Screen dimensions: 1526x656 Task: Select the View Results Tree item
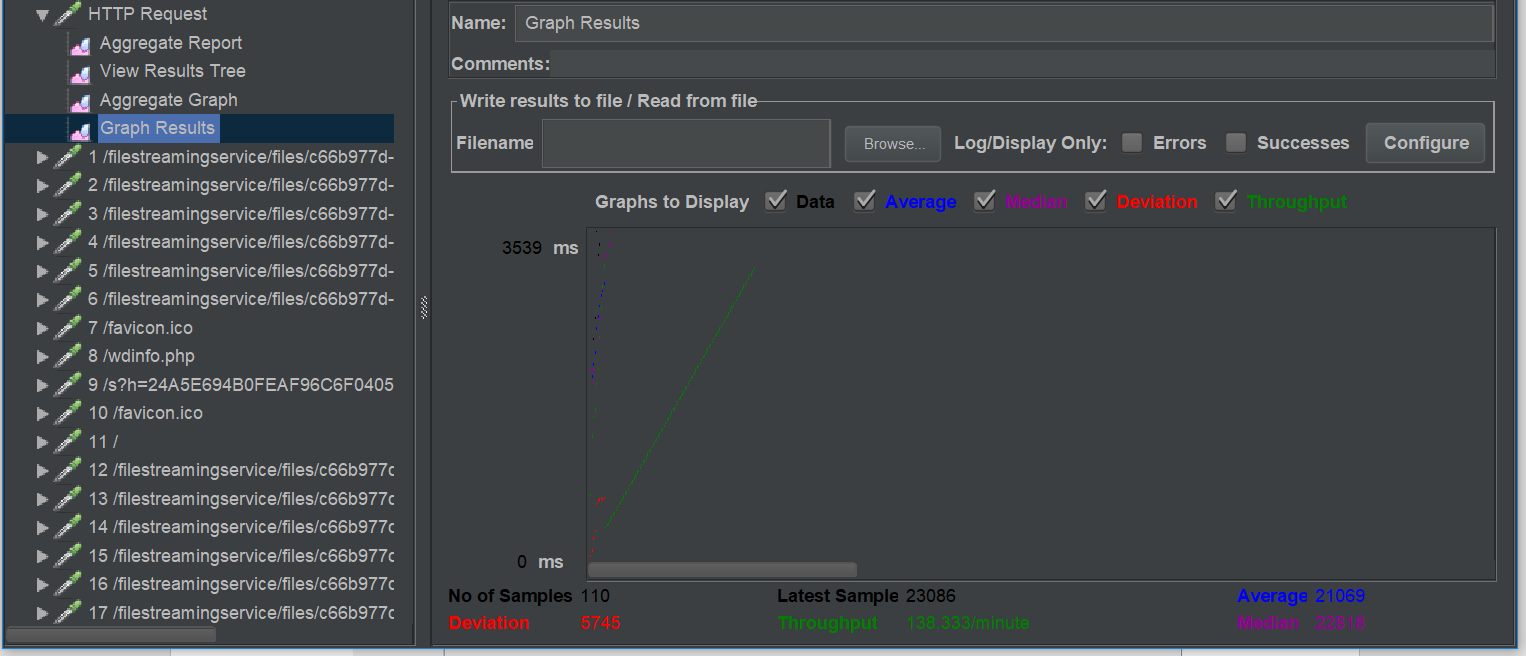(173, 71)
